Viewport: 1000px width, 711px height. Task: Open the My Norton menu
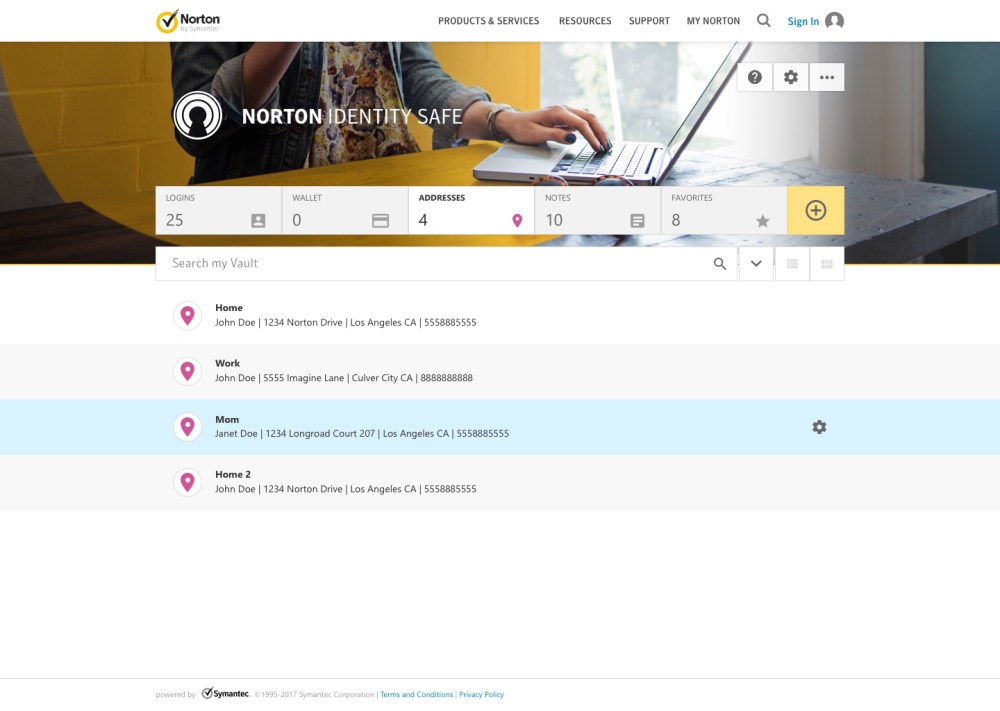pyautogui.click(x=713, y=21)
